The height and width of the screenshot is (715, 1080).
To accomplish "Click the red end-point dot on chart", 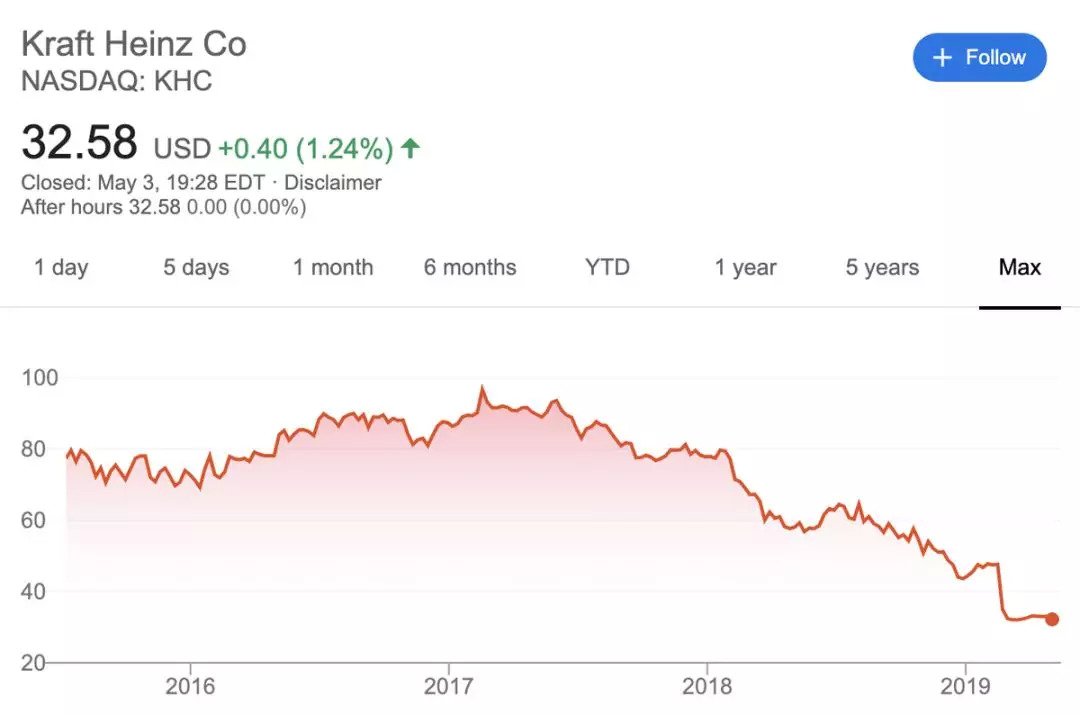I will pyautogui.click(x=1052, y=619).
